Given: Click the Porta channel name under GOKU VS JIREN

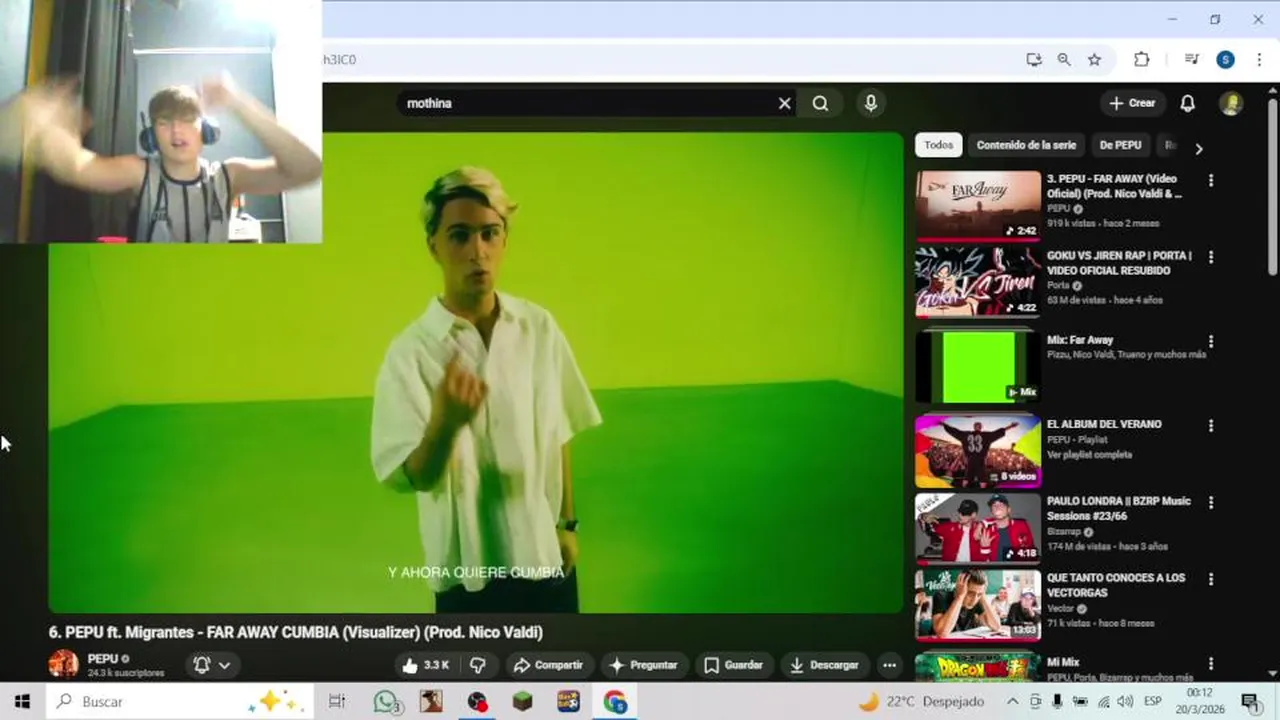Looking at the screenshot, I should pyautogui.click(x=1058, y=285).
